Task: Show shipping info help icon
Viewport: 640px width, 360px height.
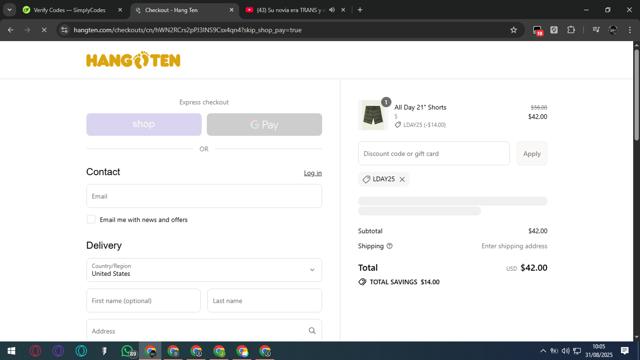Action: 389,246
